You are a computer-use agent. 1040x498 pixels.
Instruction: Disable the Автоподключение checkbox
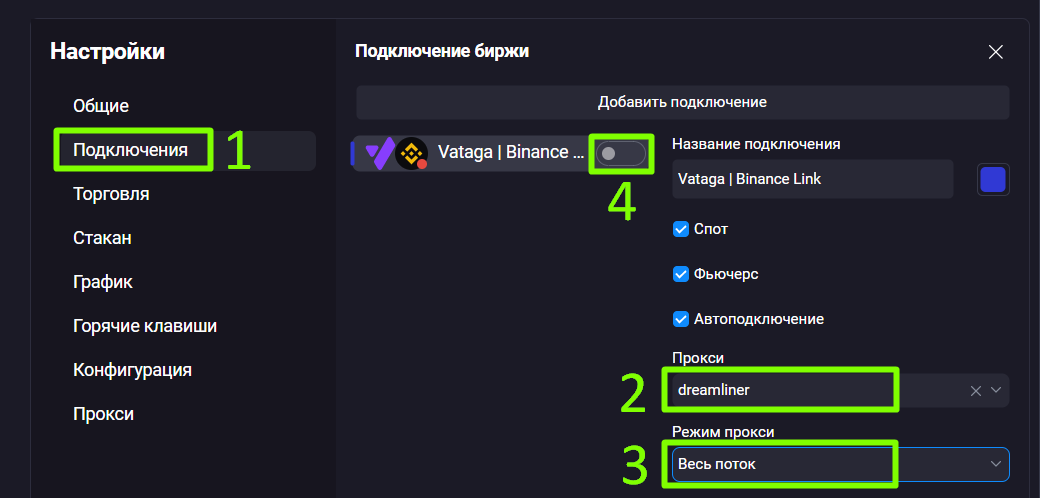pos(681,319)
